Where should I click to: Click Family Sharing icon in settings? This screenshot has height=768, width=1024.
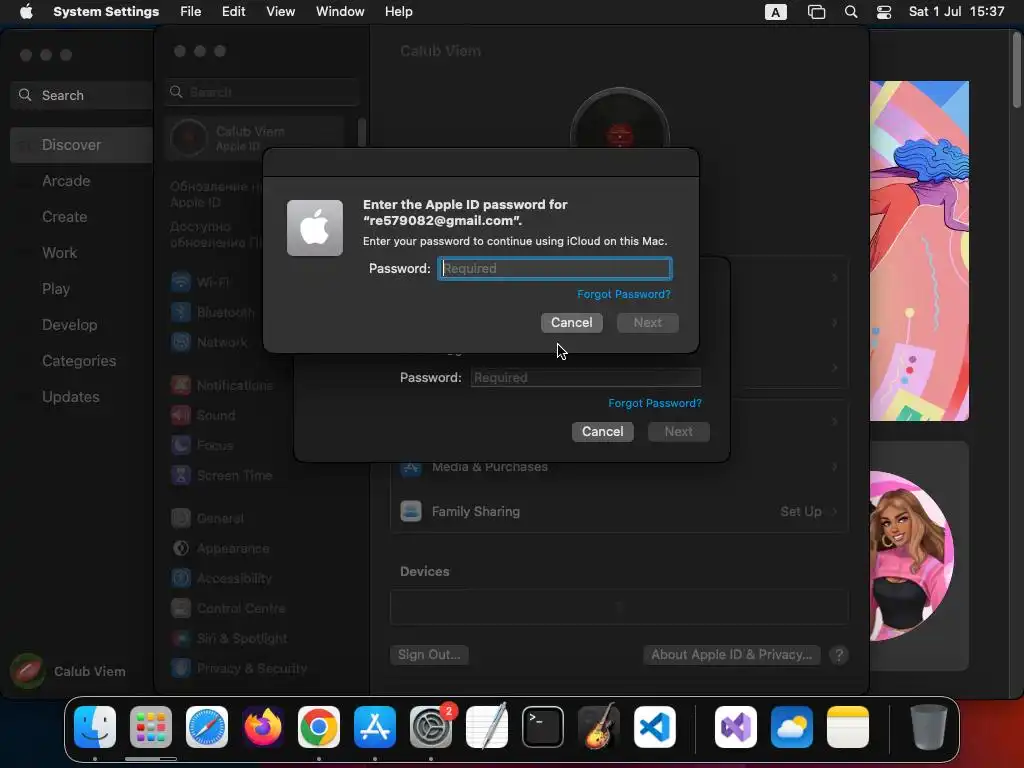[x=411, y=511]
